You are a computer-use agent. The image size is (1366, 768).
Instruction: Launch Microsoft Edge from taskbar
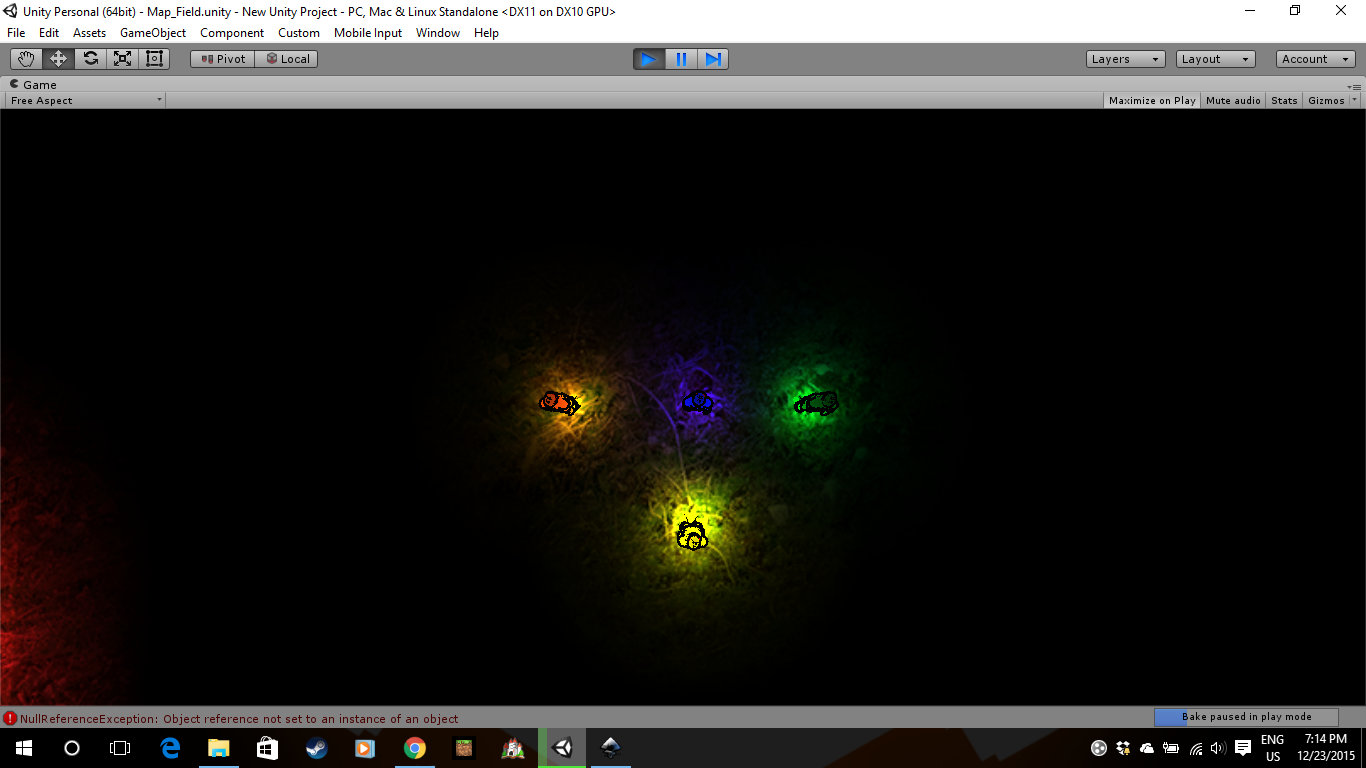pos(170,748)
